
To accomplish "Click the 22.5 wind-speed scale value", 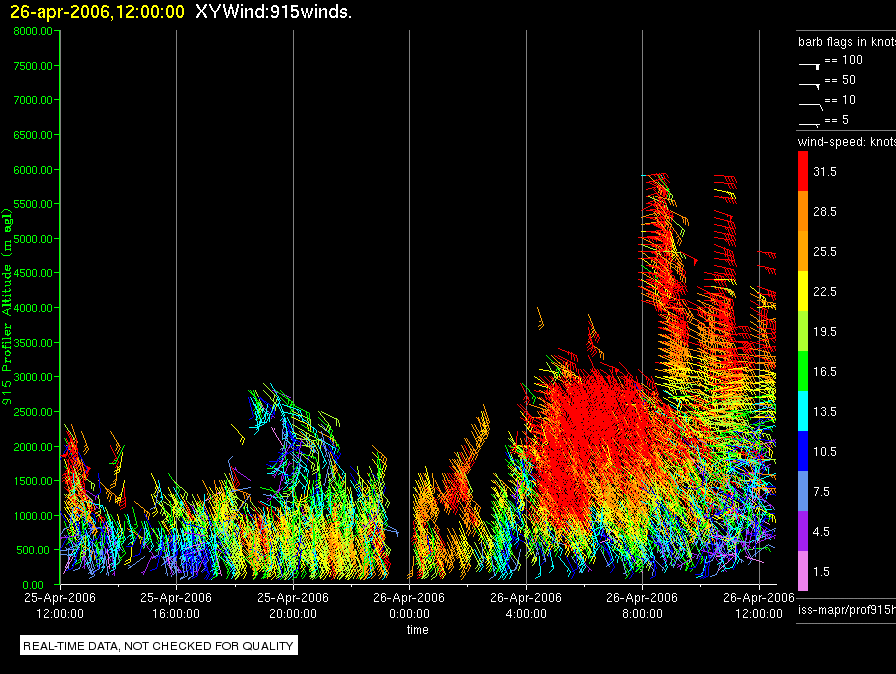I will pyautogui.click(x=825, y=291).
